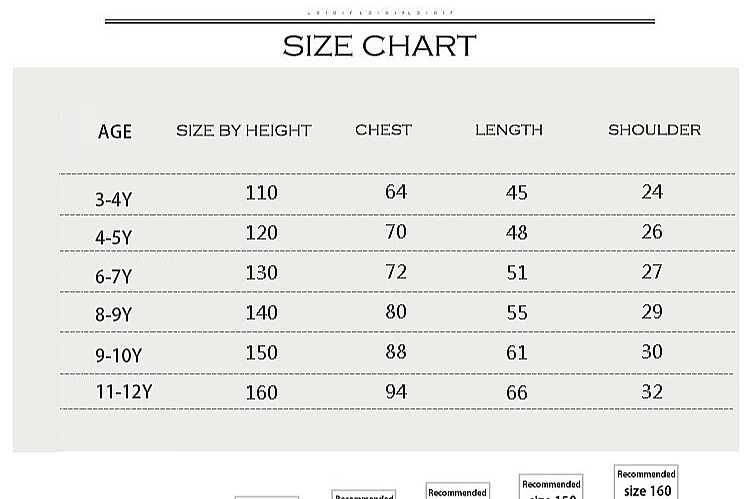Select the AGE column header
This screenshot has width=750, height=499.
115,132
